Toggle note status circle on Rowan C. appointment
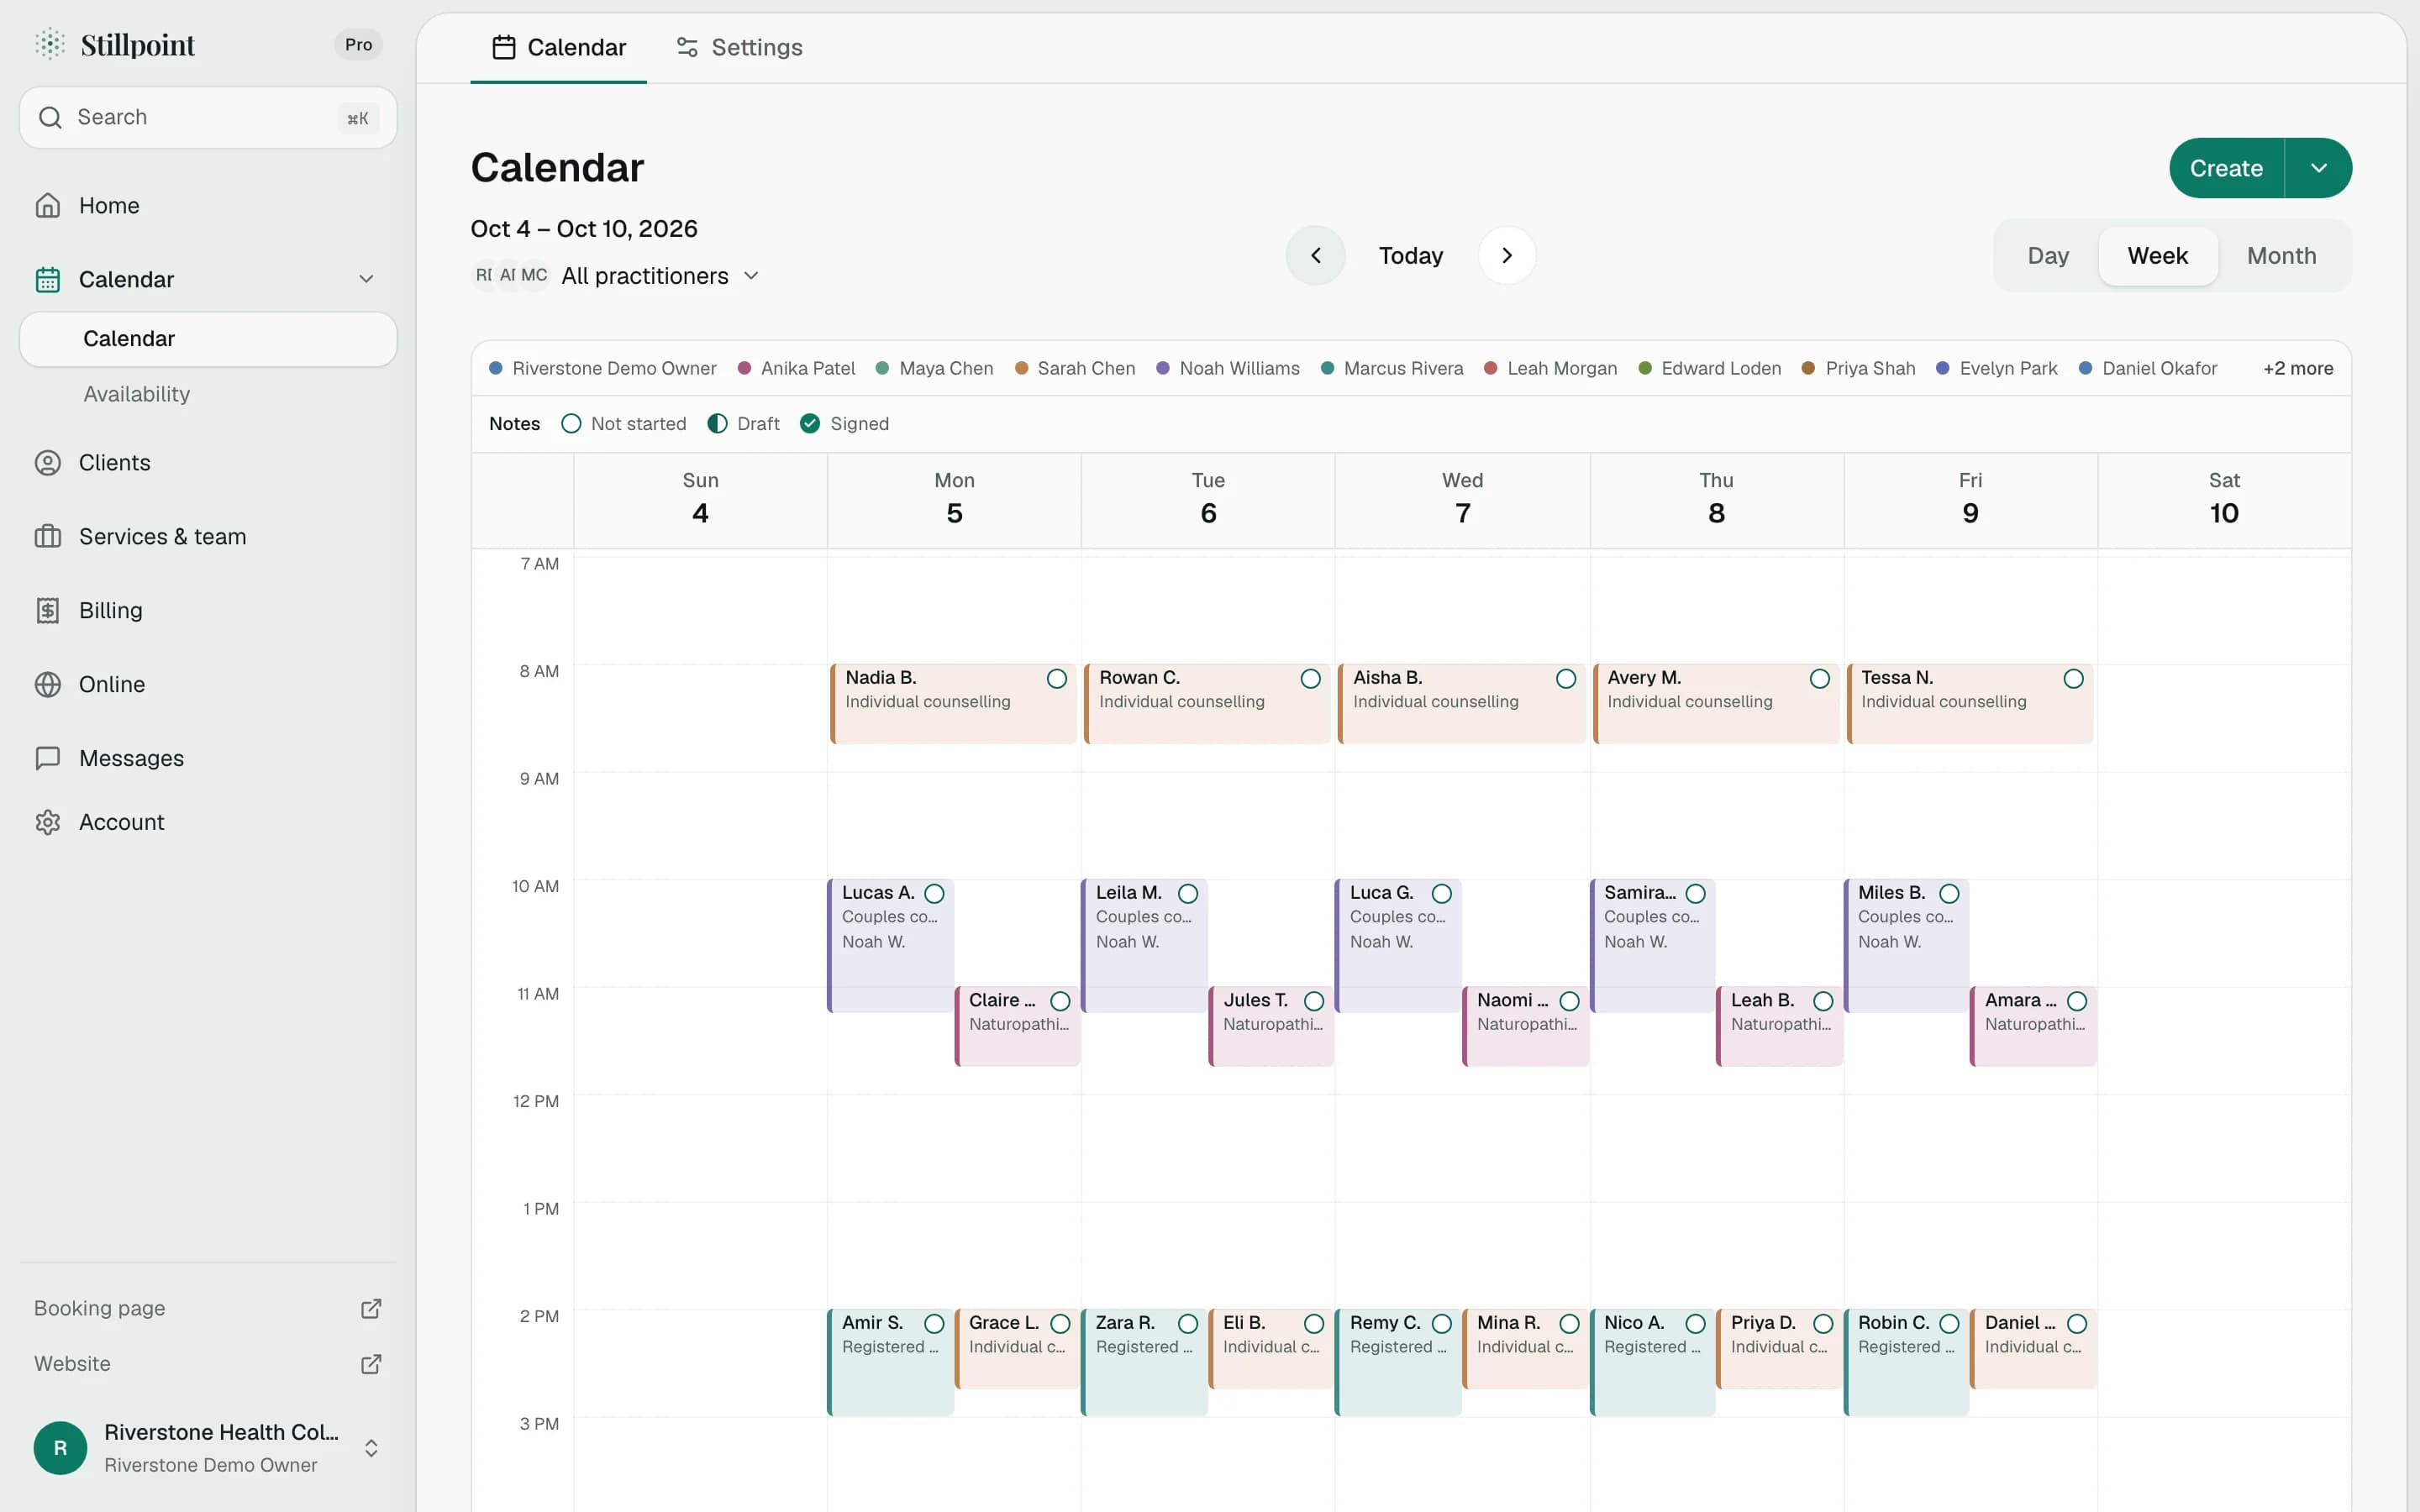 (1310, 679)
